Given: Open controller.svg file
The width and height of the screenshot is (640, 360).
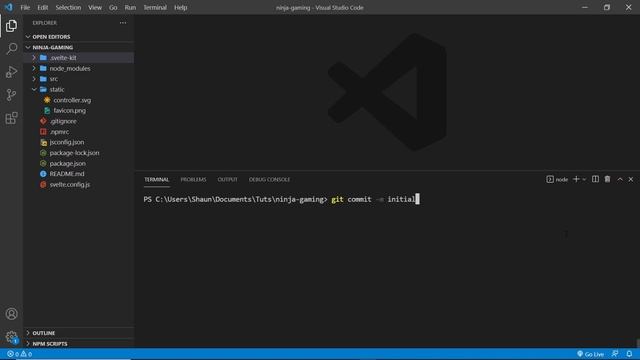Looking at the screenshot, I should [72, 100].
